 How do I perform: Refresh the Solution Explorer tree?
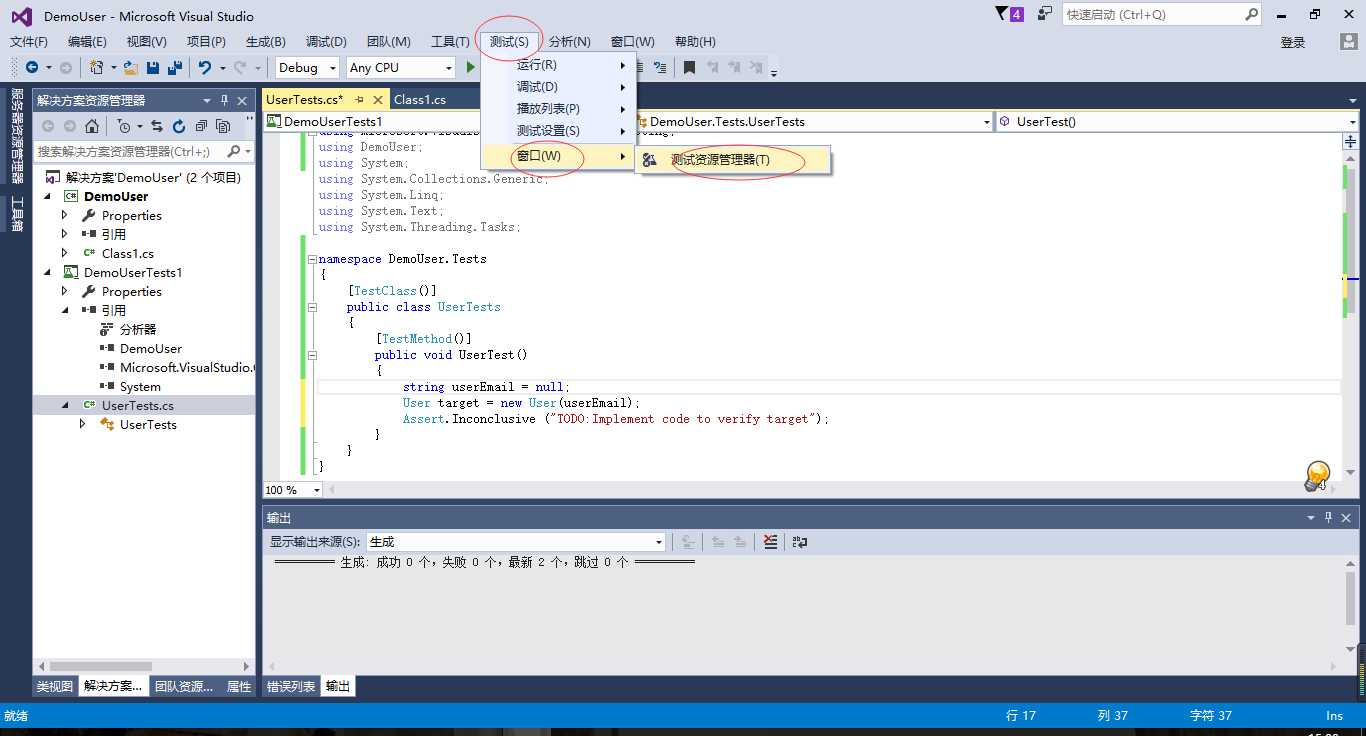(179, 126)
